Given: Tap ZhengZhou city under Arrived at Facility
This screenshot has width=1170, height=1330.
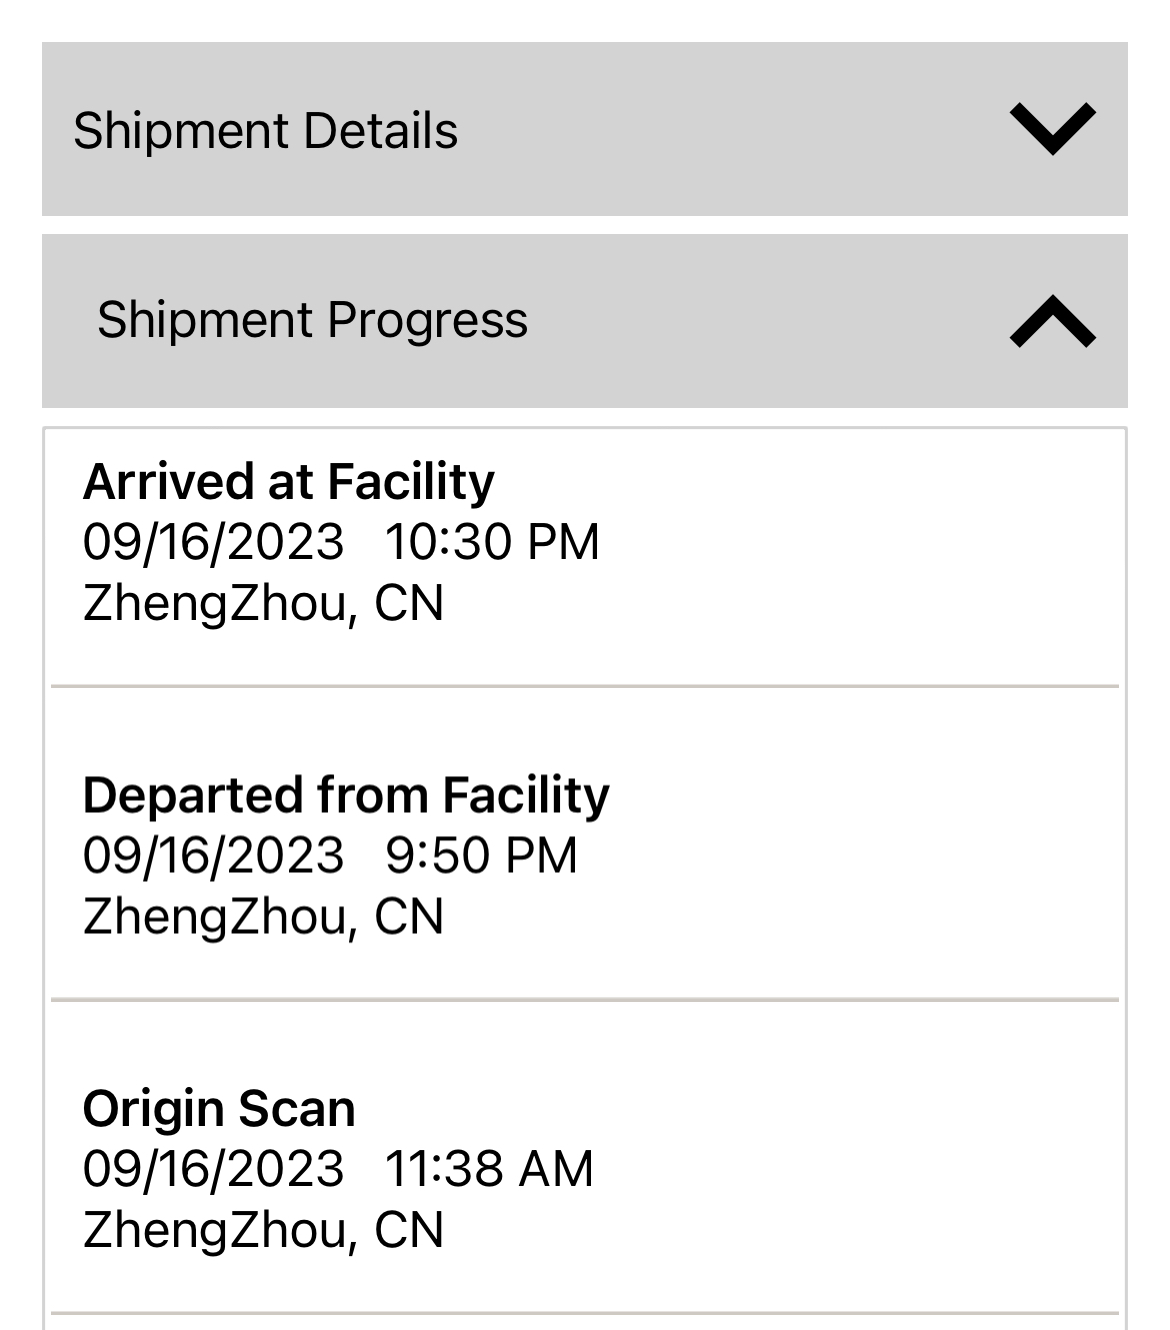Looking at the screenshot, I should click(x=214, y=604).
